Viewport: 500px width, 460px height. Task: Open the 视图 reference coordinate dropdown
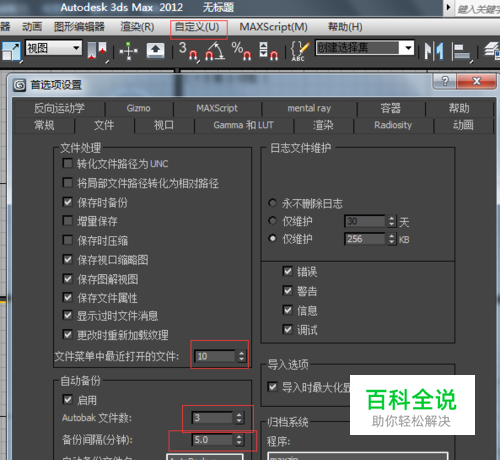[x=54, y=48]
